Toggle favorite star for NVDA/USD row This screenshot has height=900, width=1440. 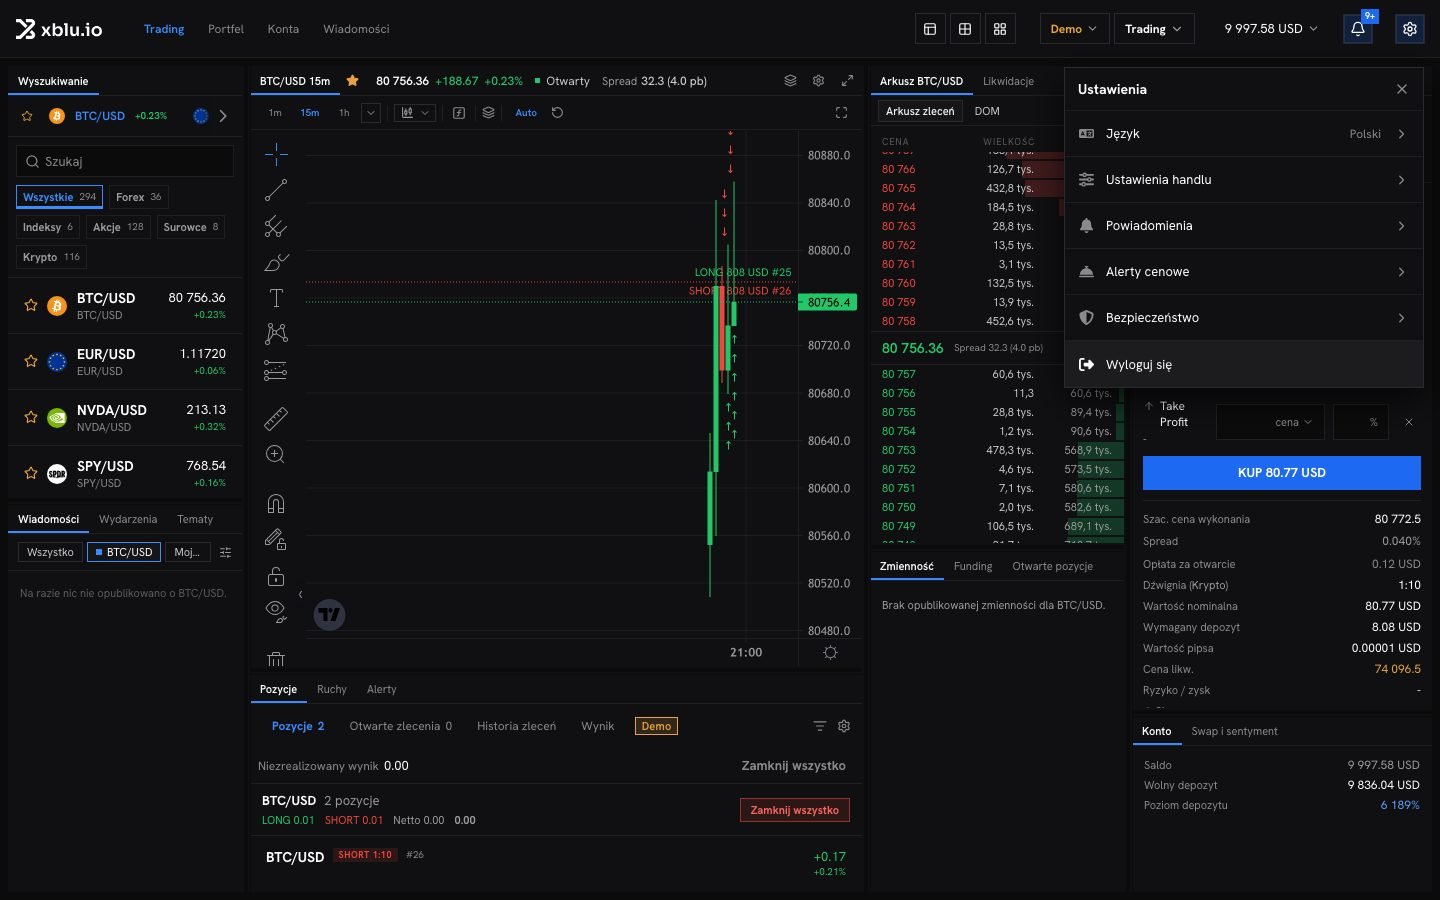(x=31, y=418)
